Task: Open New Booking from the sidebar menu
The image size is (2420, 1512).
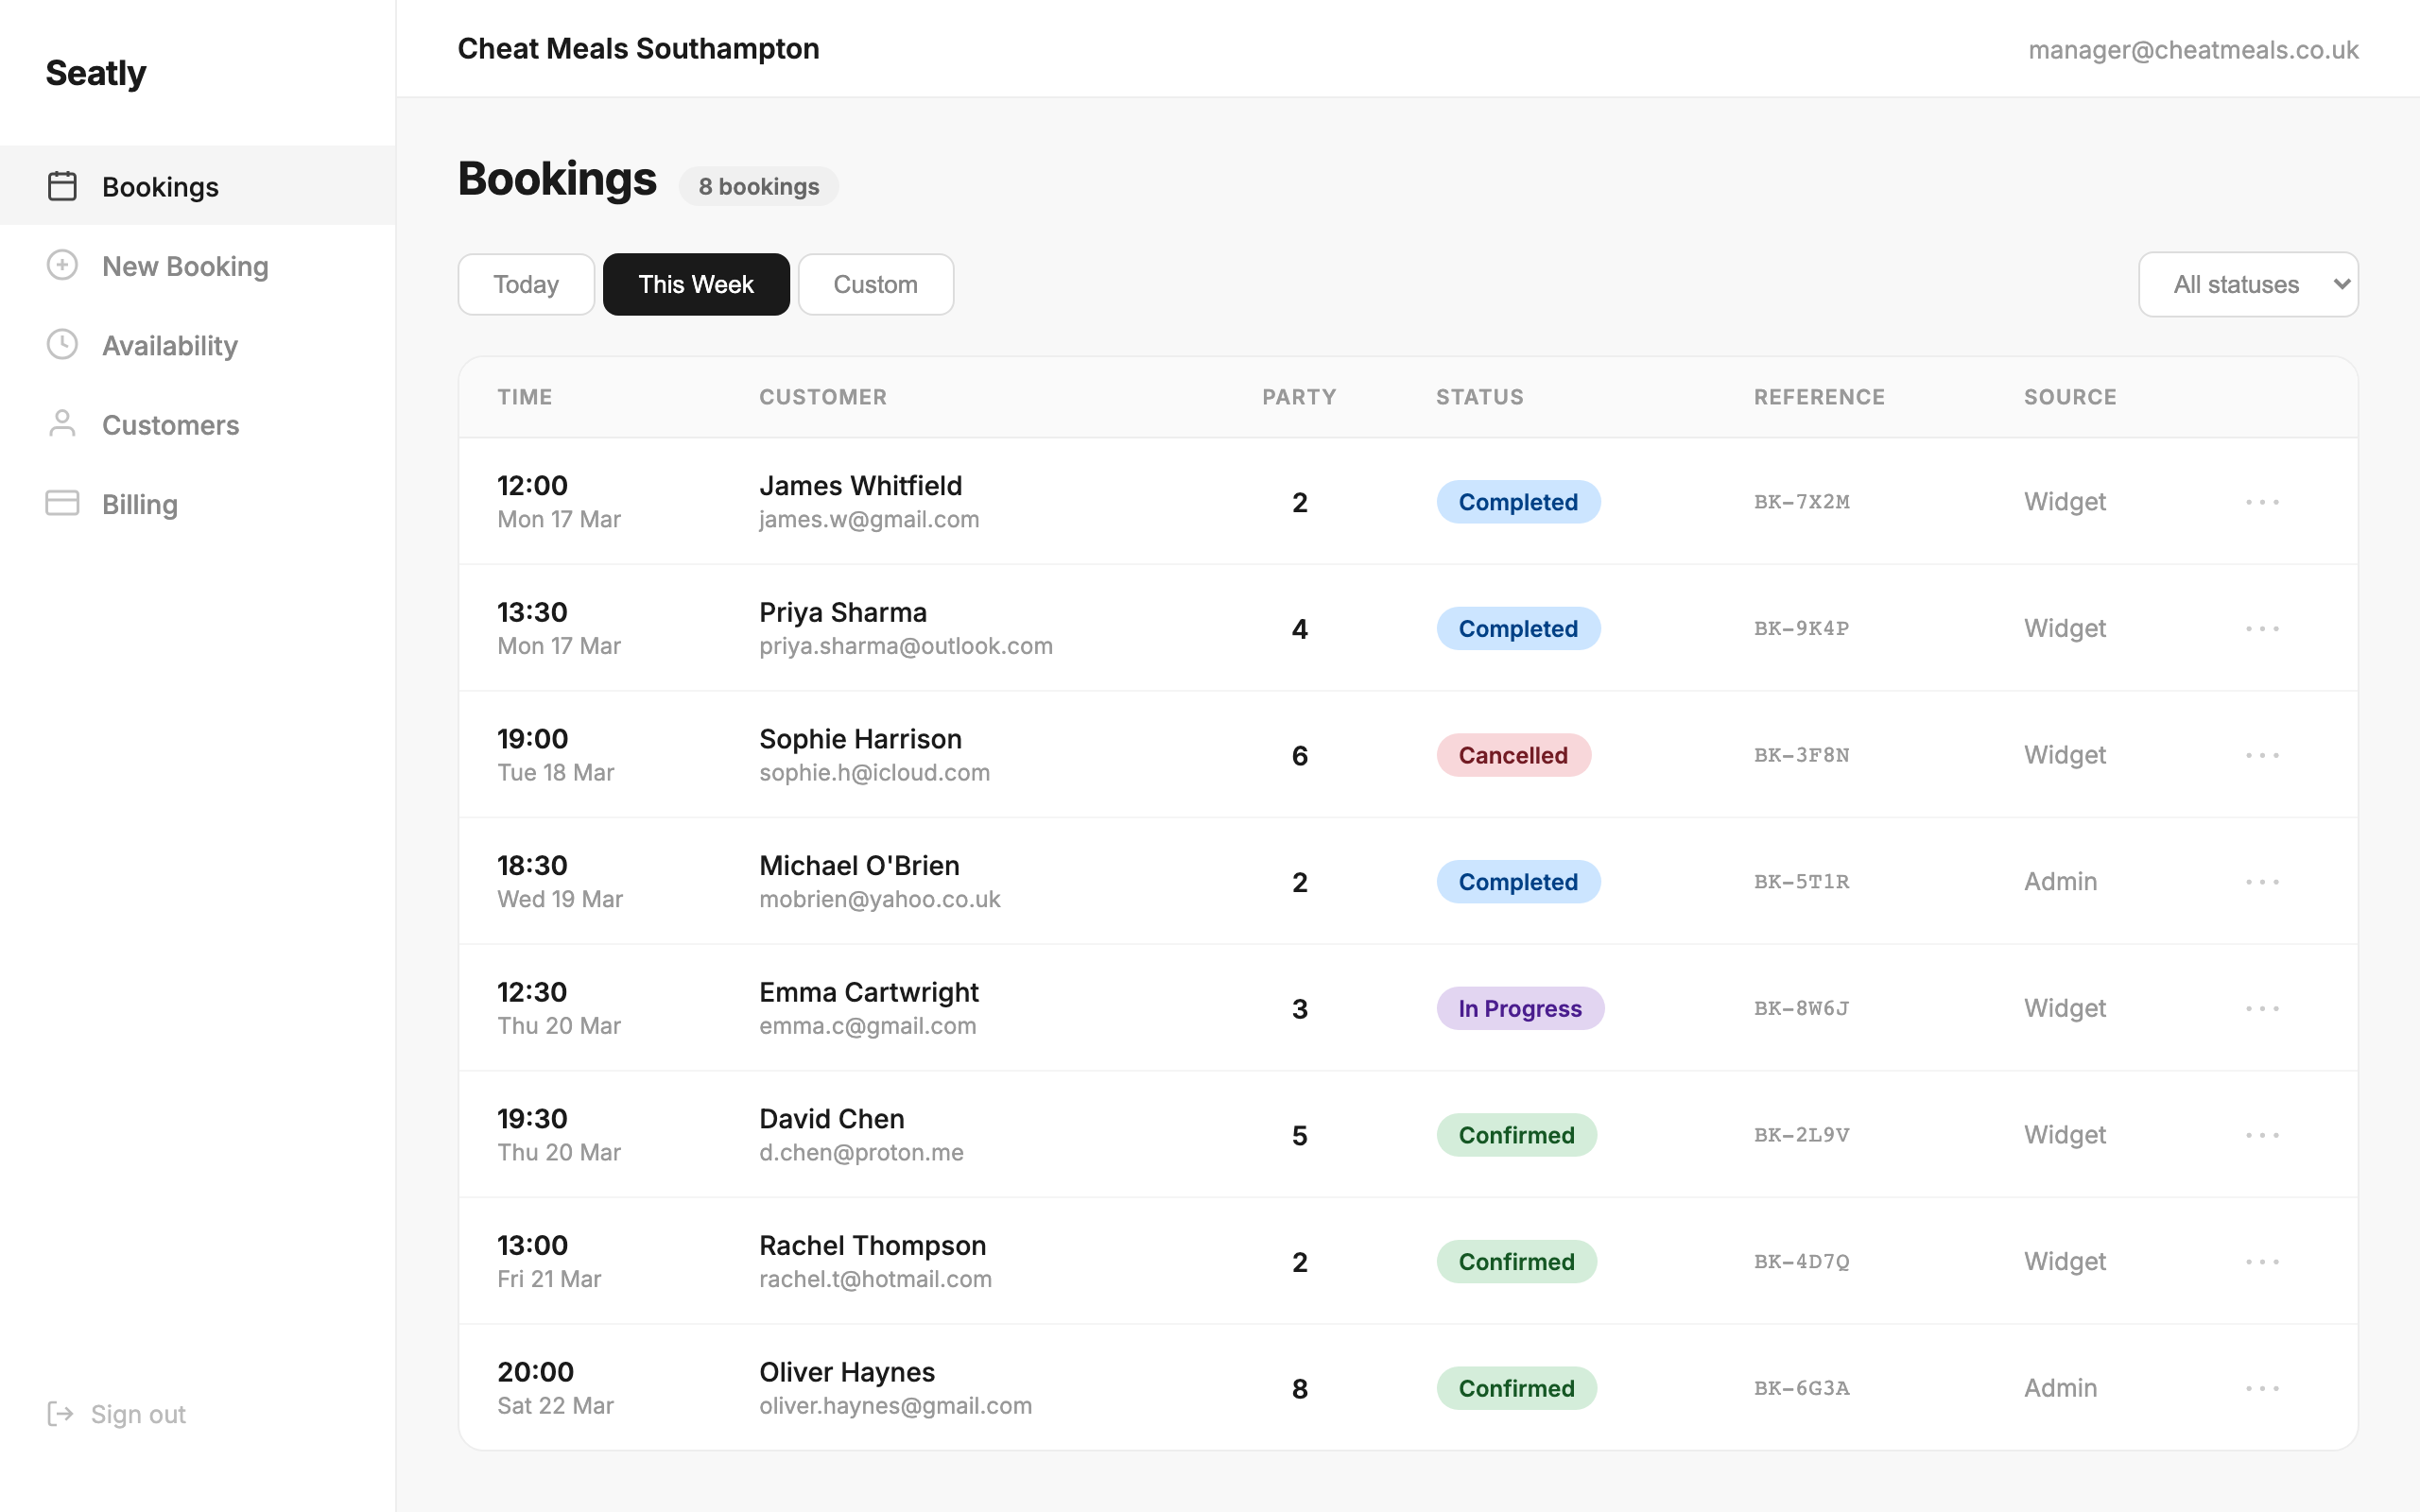Action: tap(185, 265)
